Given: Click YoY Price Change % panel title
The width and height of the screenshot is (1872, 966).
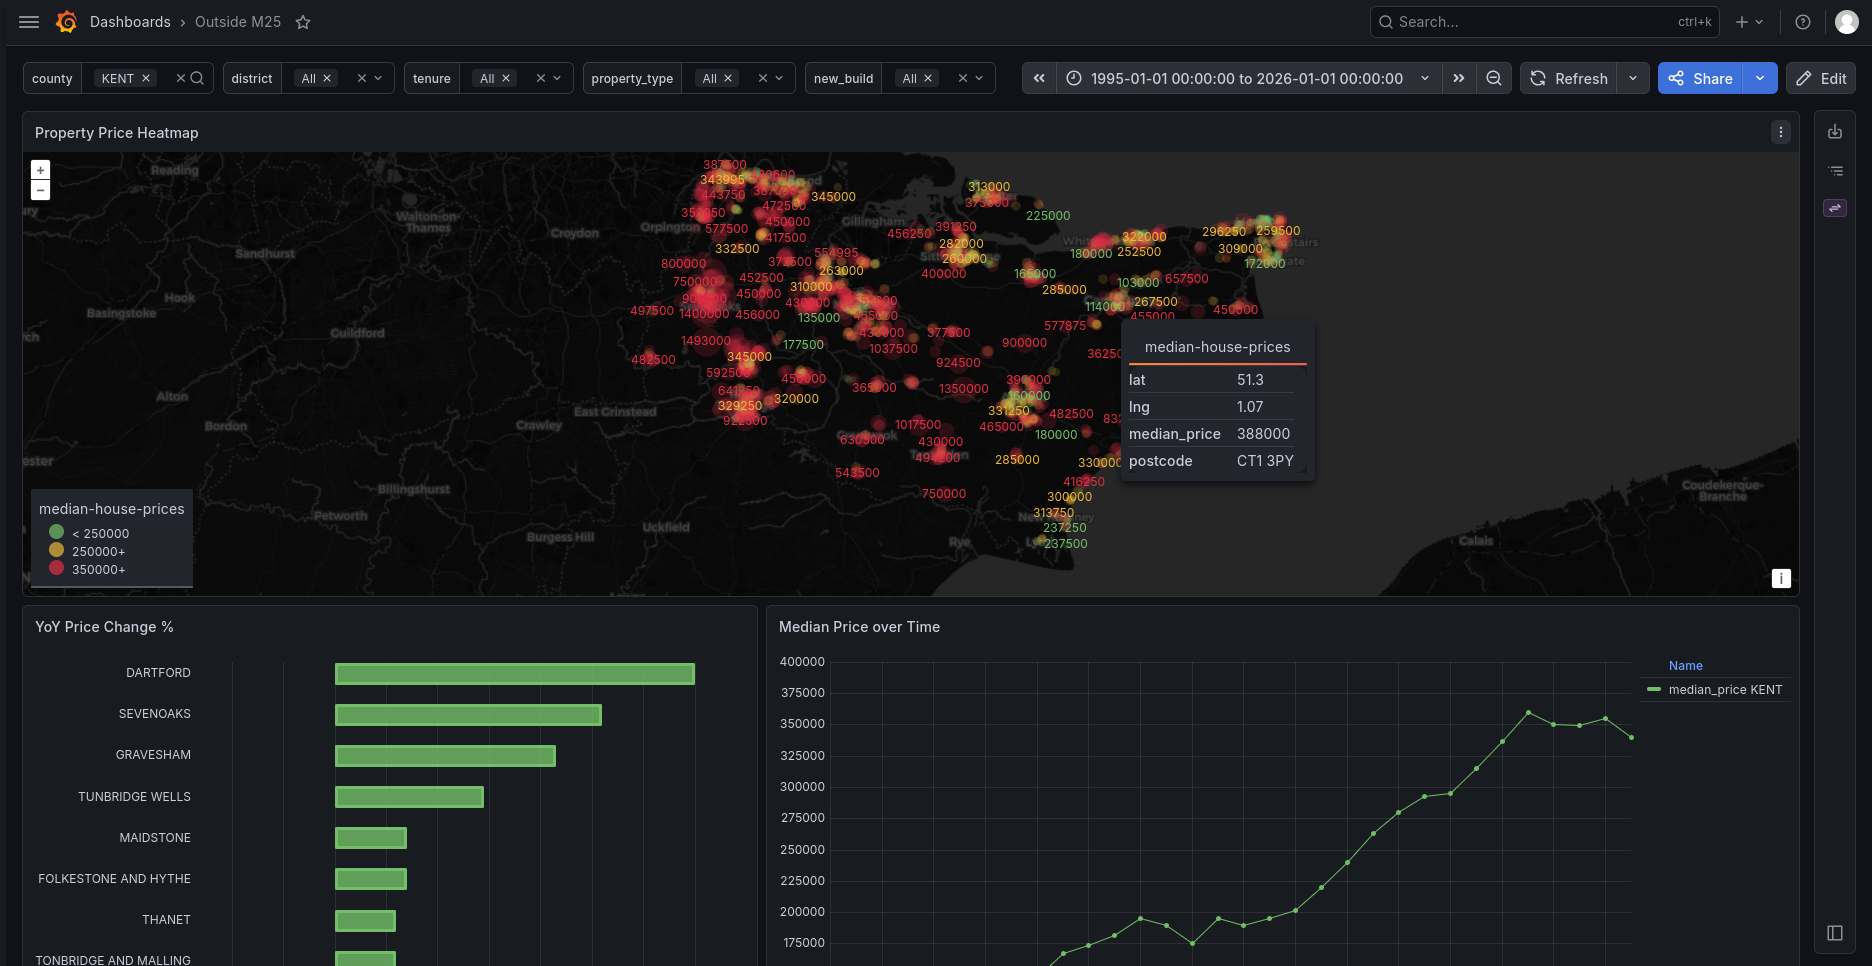Looking at the screenshot, I should coord(104,627).
